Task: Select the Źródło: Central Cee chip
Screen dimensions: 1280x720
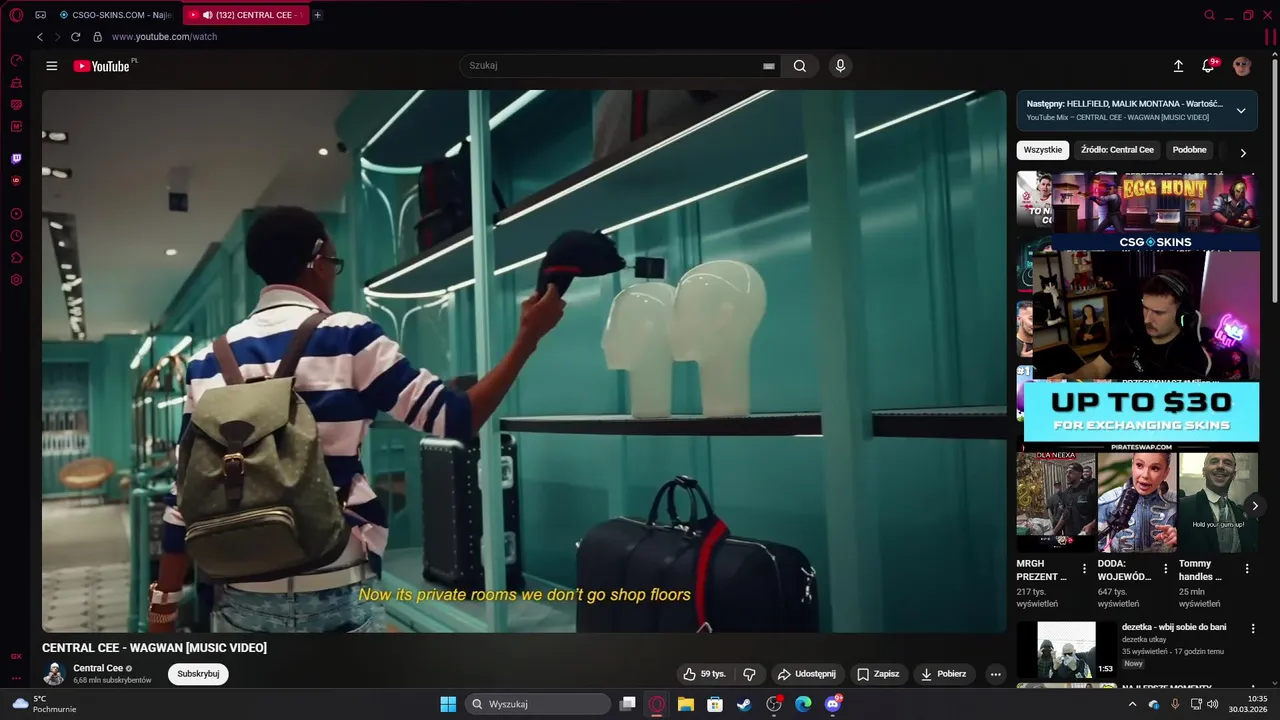Action: point(1117,150)
